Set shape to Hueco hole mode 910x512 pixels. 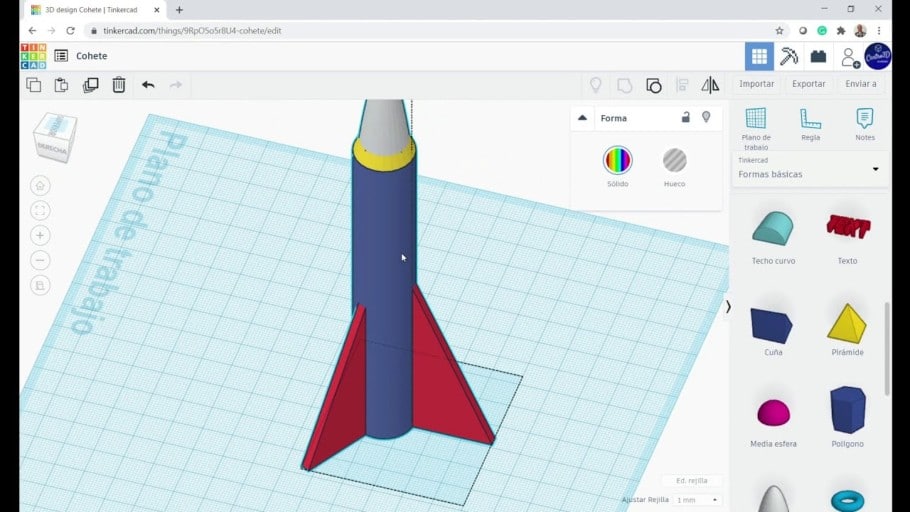[x=674, y=167]
